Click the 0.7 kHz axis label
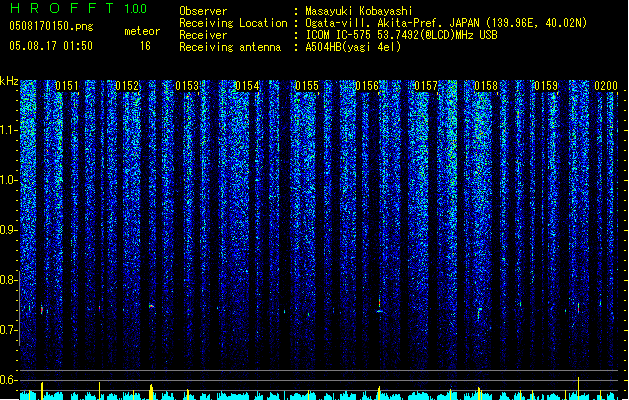Image resolution: width=629 pixels, height=400 pixels. (9, 330)
